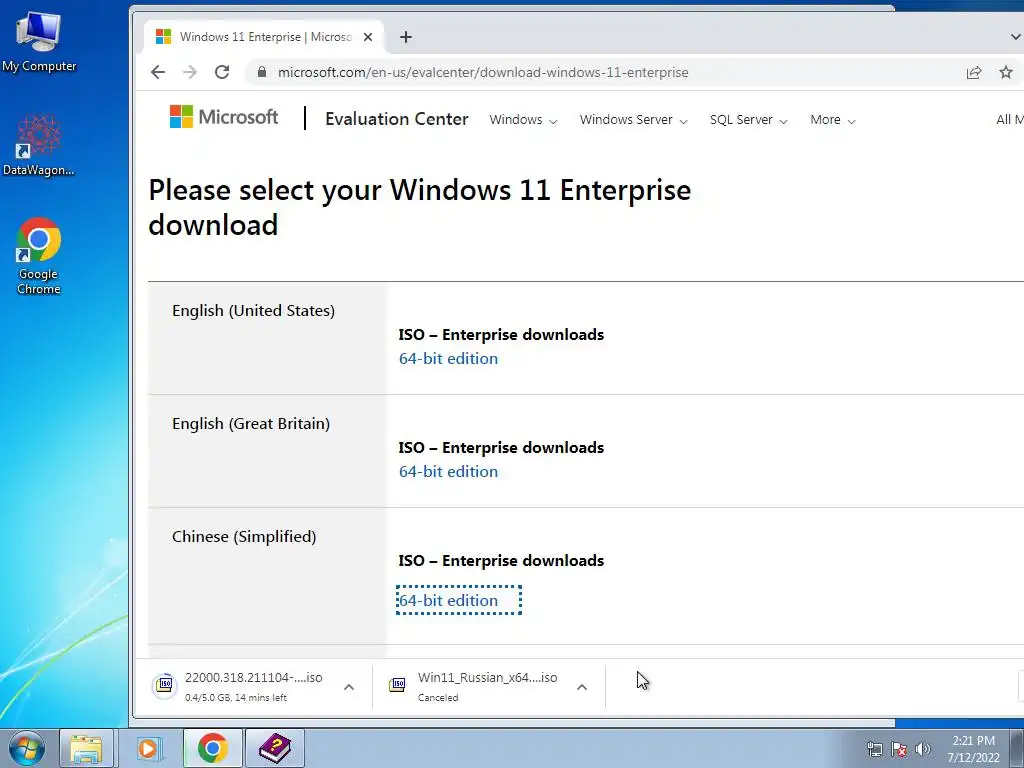Expand options for the 22000.318 ISO download

coord(349,687)
